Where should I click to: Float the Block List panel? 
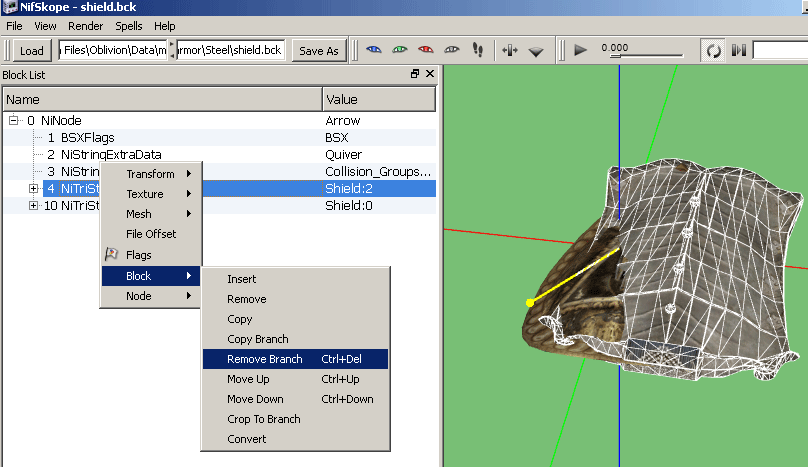[x=415, y=74]
